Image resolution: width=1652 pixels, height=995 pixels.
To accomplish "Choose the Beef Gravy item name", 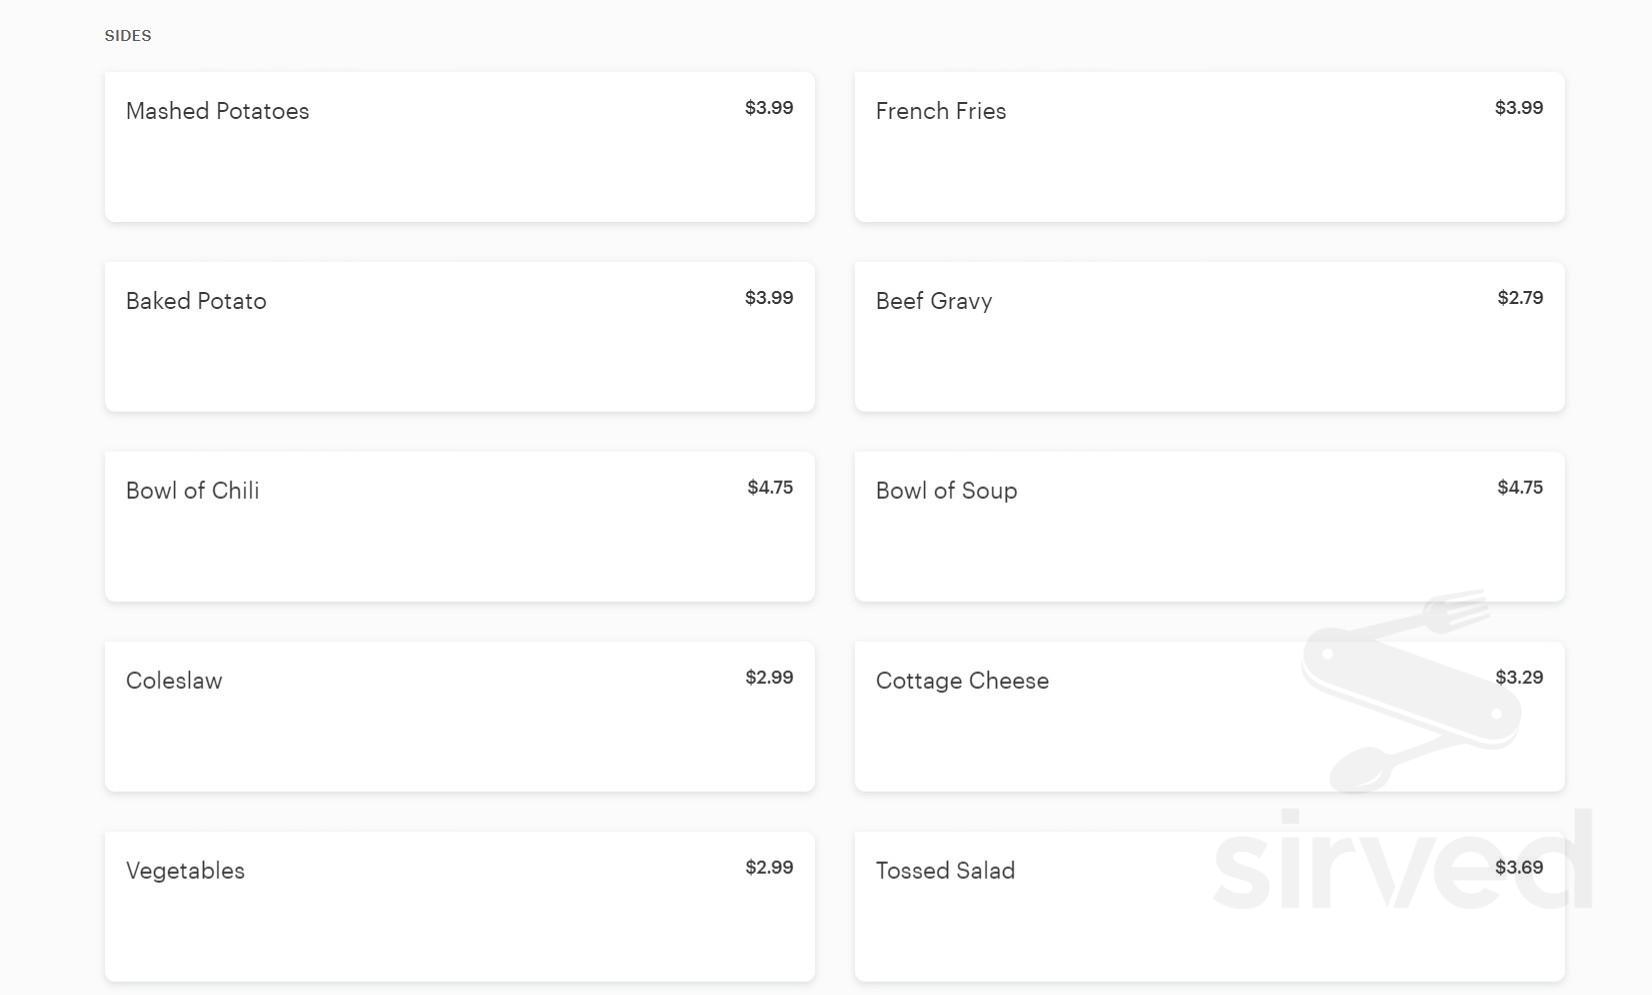I will [x=933, y=301].
